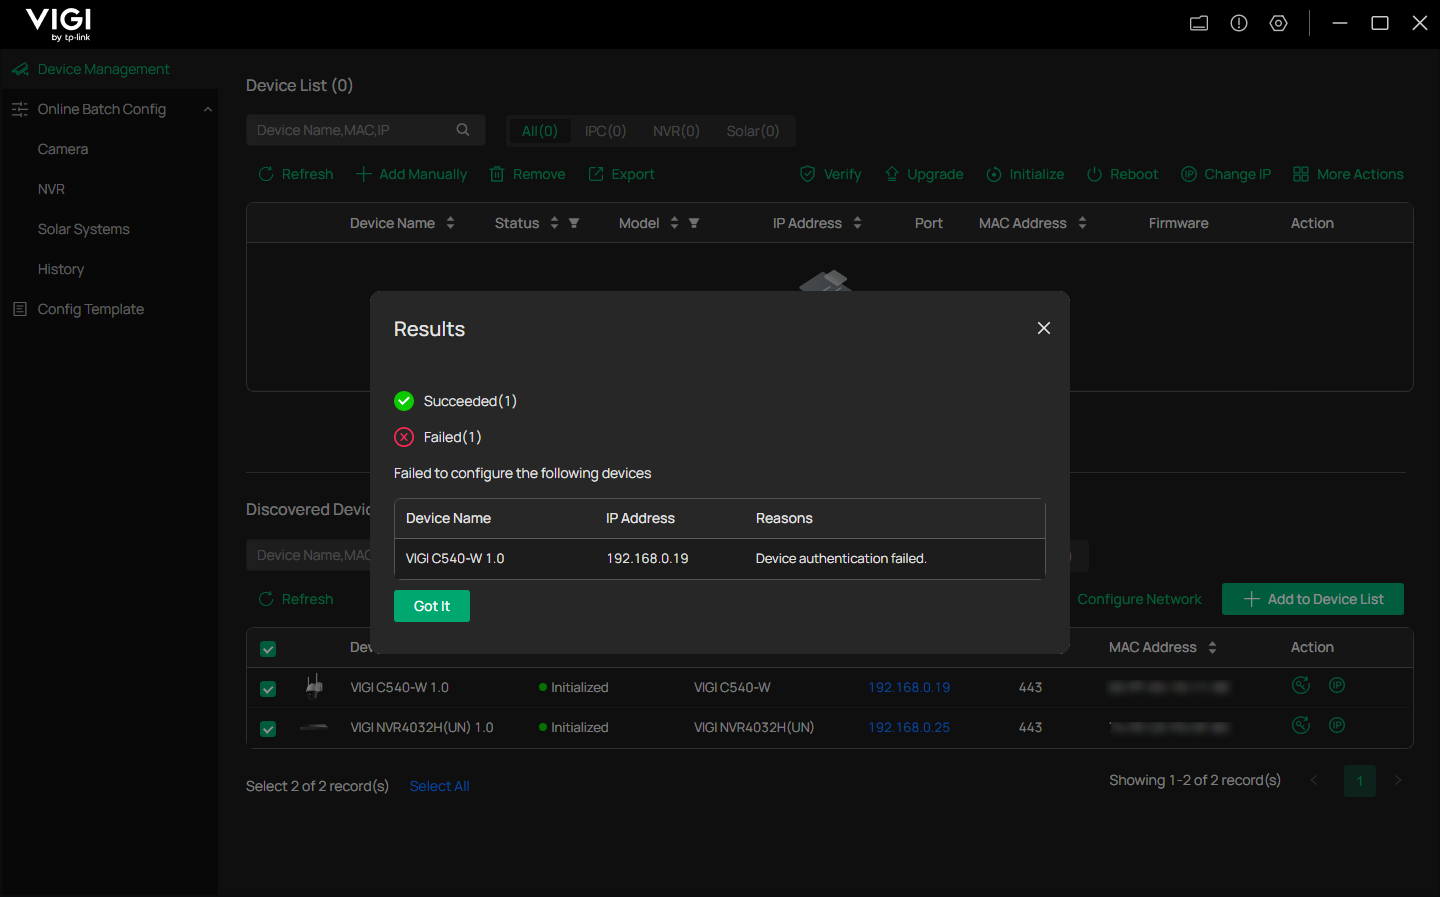Image resolution: width=1440 pixels, height=897 pixels.
Task: Click the Change IP toolbar button
Action: coord(1226,174)
